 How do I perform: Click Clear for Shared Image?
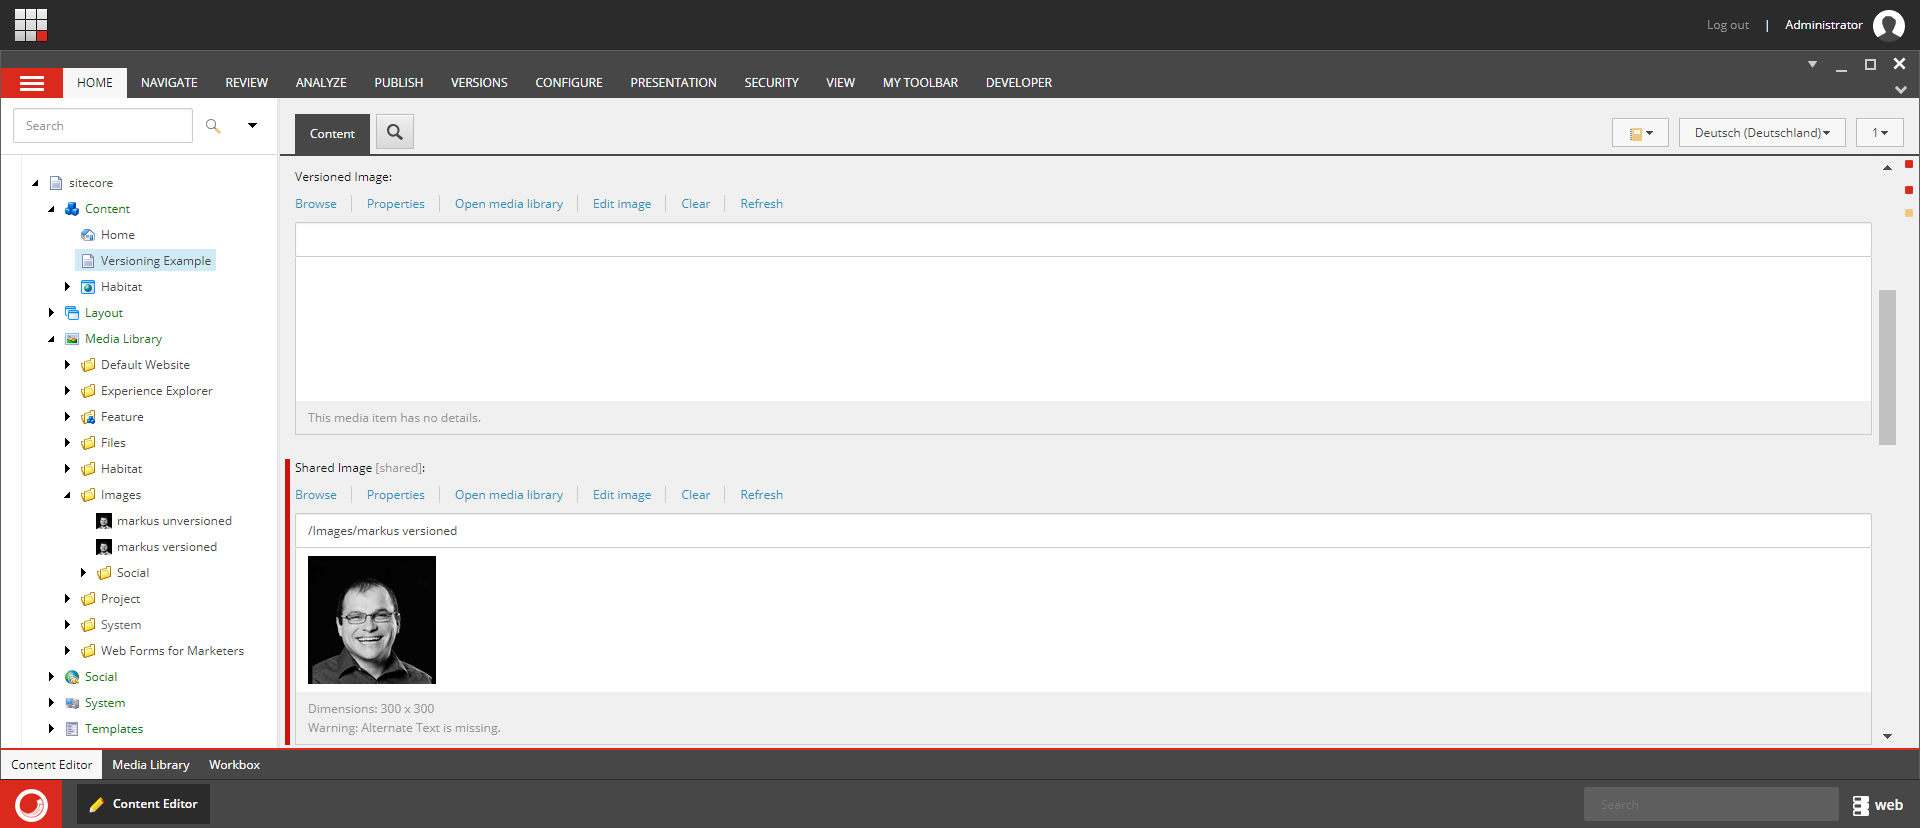coord(696,495)
